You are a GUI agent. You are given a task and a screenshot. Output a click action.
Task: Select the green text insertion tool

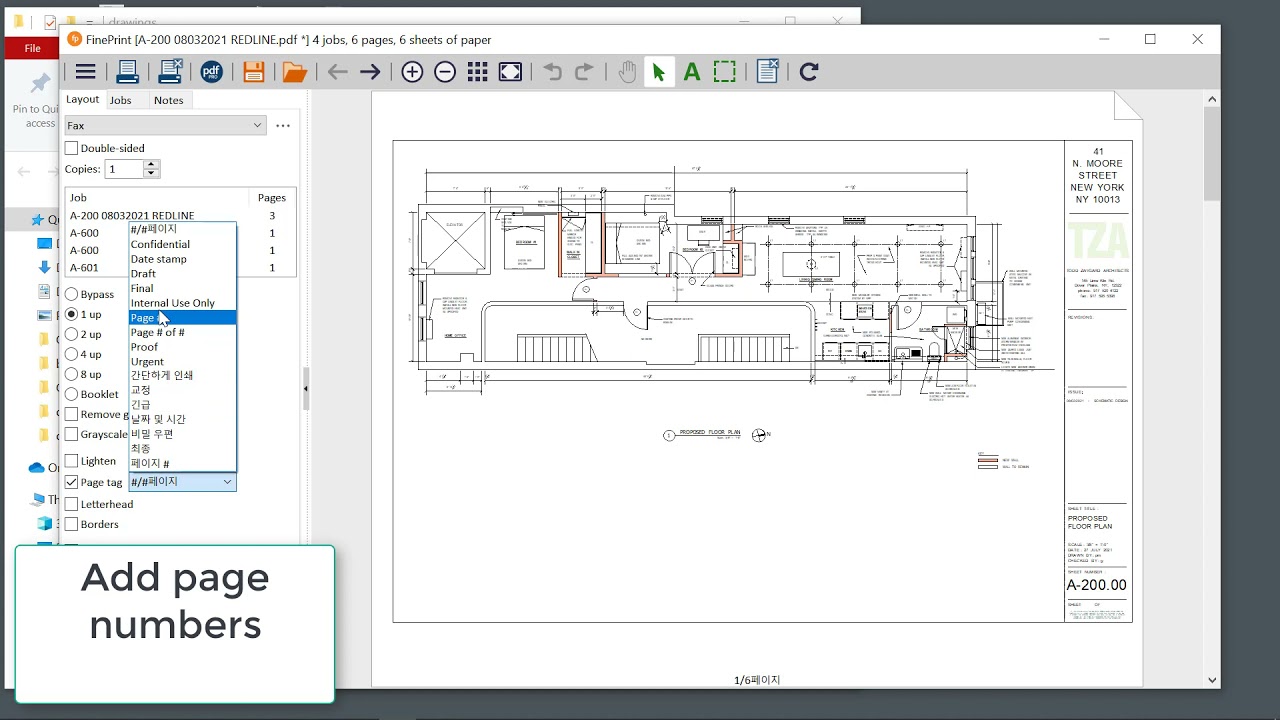pos(691,71)
